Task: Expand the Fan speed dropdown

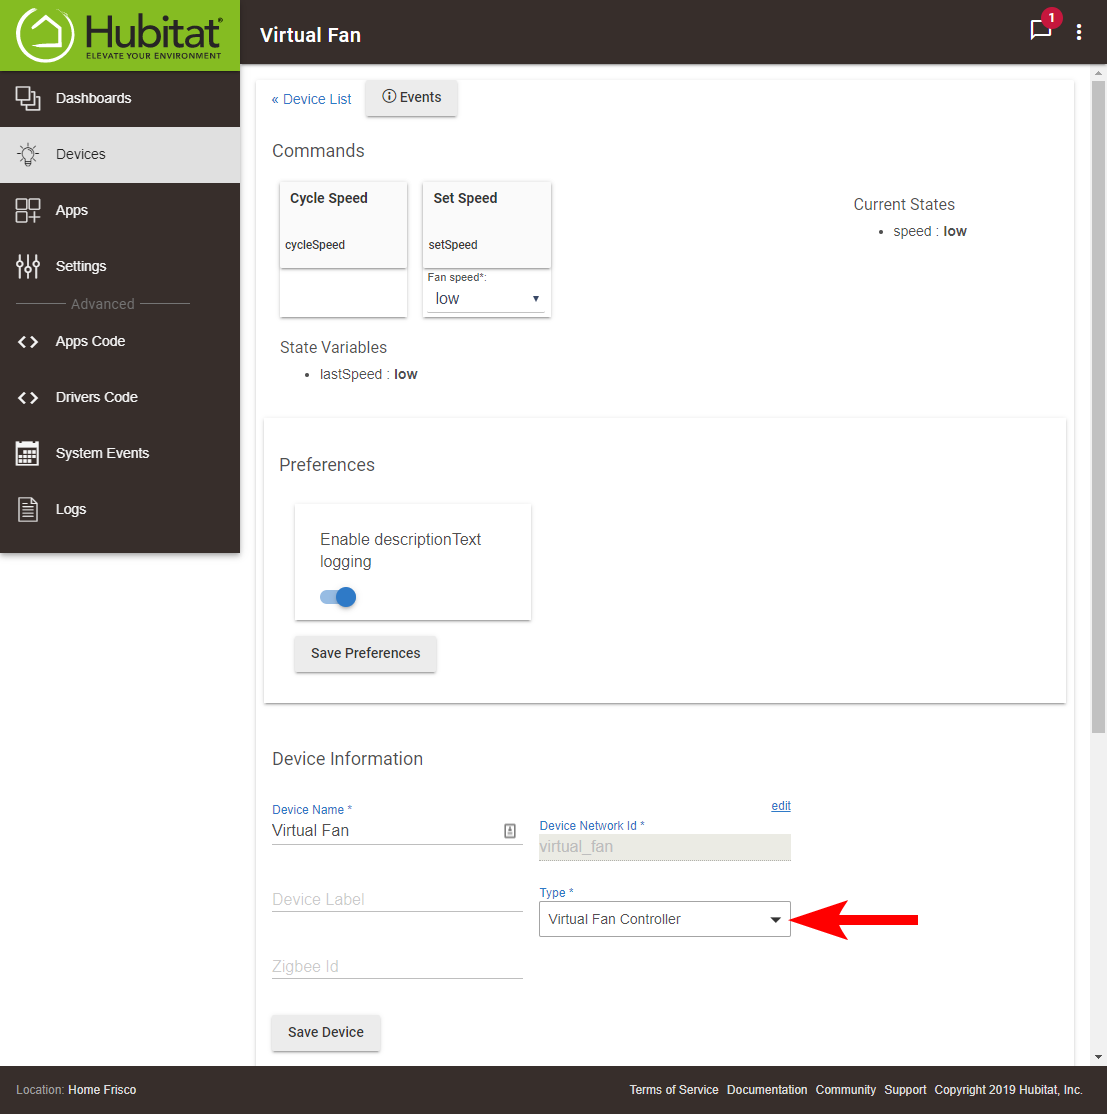Action: pyautogui.click(x=486, y=299)
